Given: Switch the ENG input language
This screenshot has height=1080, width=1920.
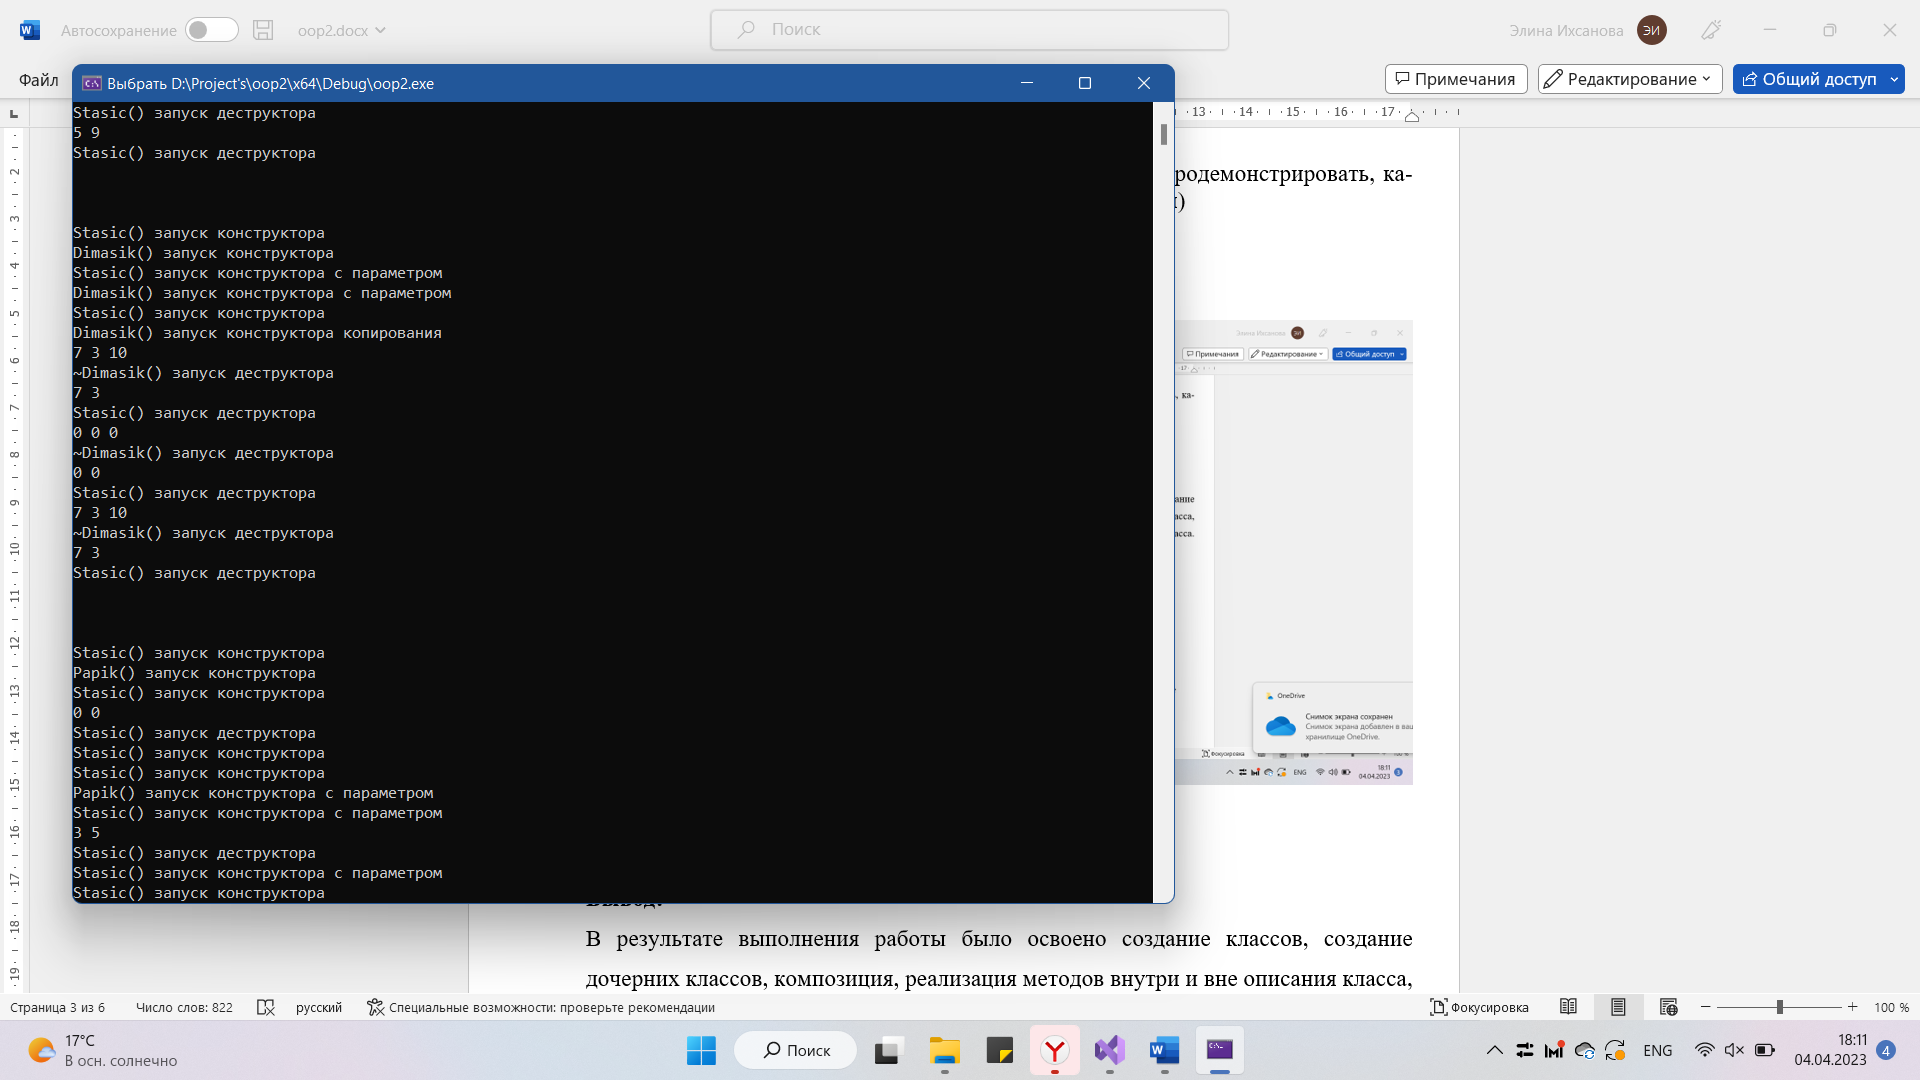Looking at the screenshot, I should [1658, 1050].
